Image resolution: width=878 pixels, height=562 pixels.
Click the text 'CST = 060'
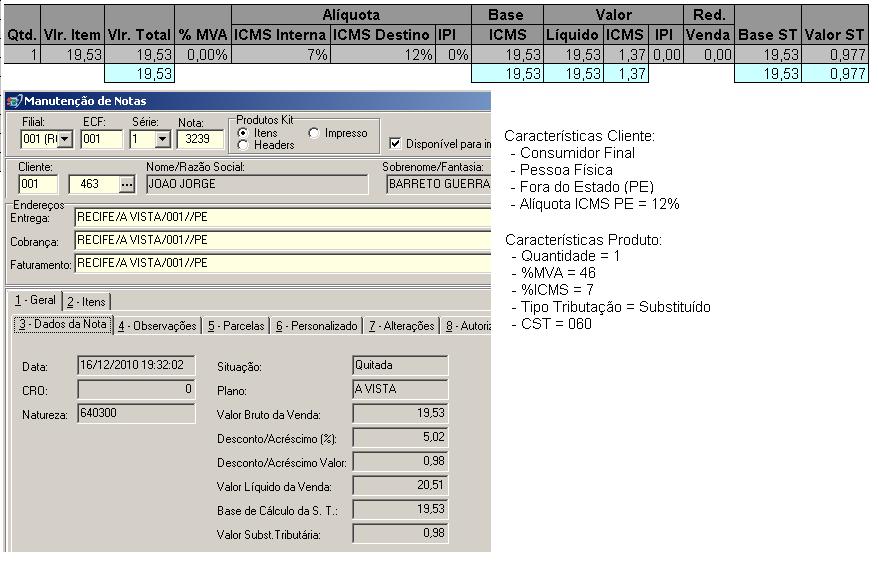tap(556, 324)
